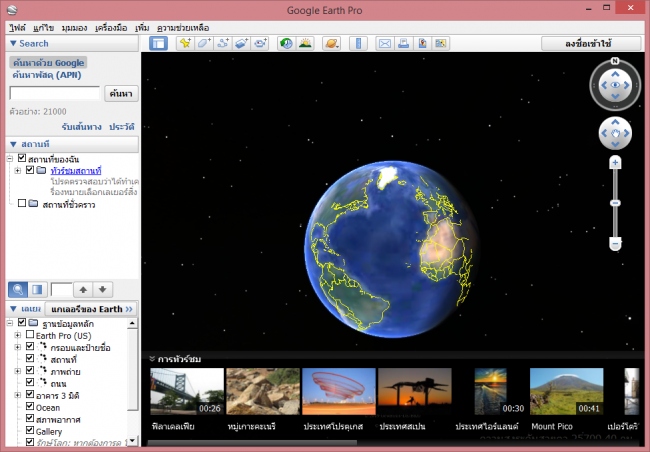Check the สถานที่ชั่วคราว folder checkbox

tap(22, 204)
